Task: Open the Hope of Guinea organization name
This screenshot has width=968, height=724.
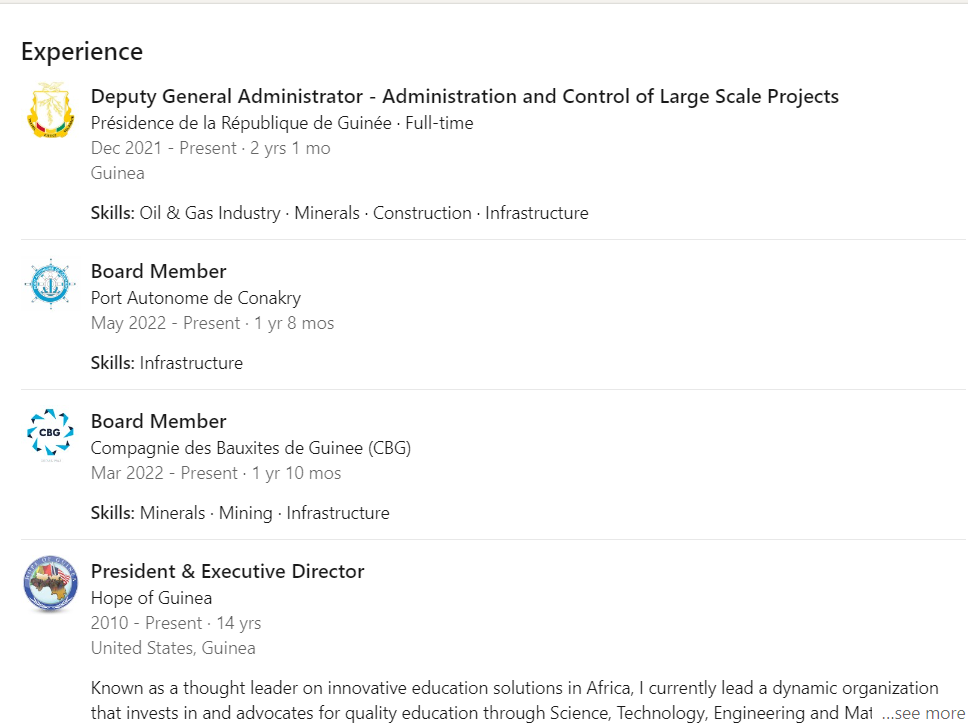Action: (151, 598)
